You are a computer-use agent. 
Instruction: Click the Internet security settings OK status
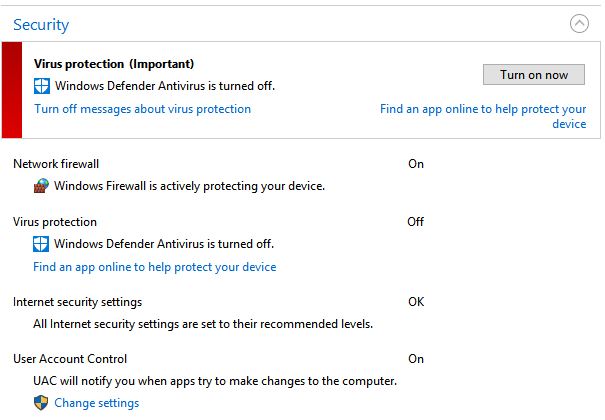(x=416, y=302)
